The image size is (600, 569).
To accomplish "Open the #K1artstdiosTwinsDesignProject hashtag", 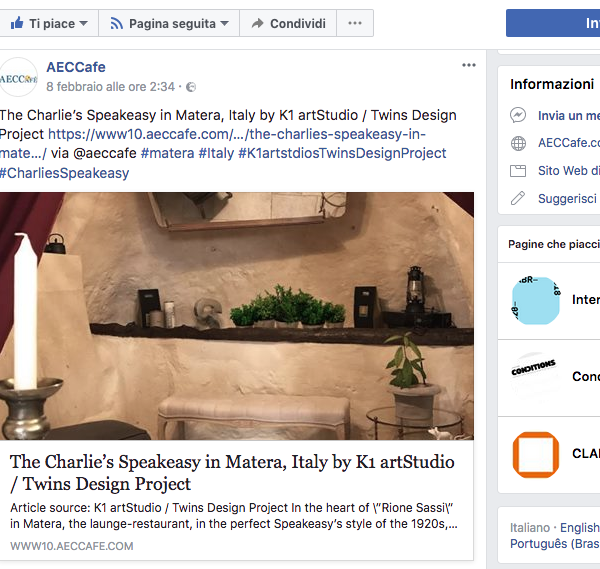I will pyautogui.click(x=342, y=153).
